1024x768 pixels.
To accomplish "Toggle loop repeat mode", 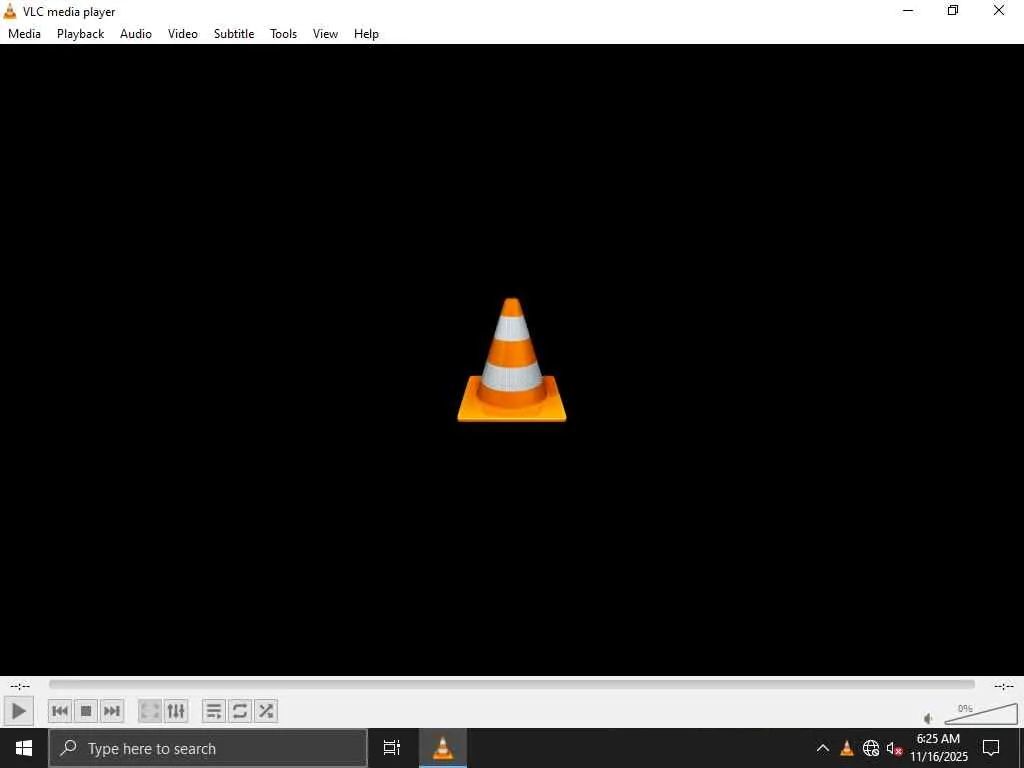I will point(240,711).
